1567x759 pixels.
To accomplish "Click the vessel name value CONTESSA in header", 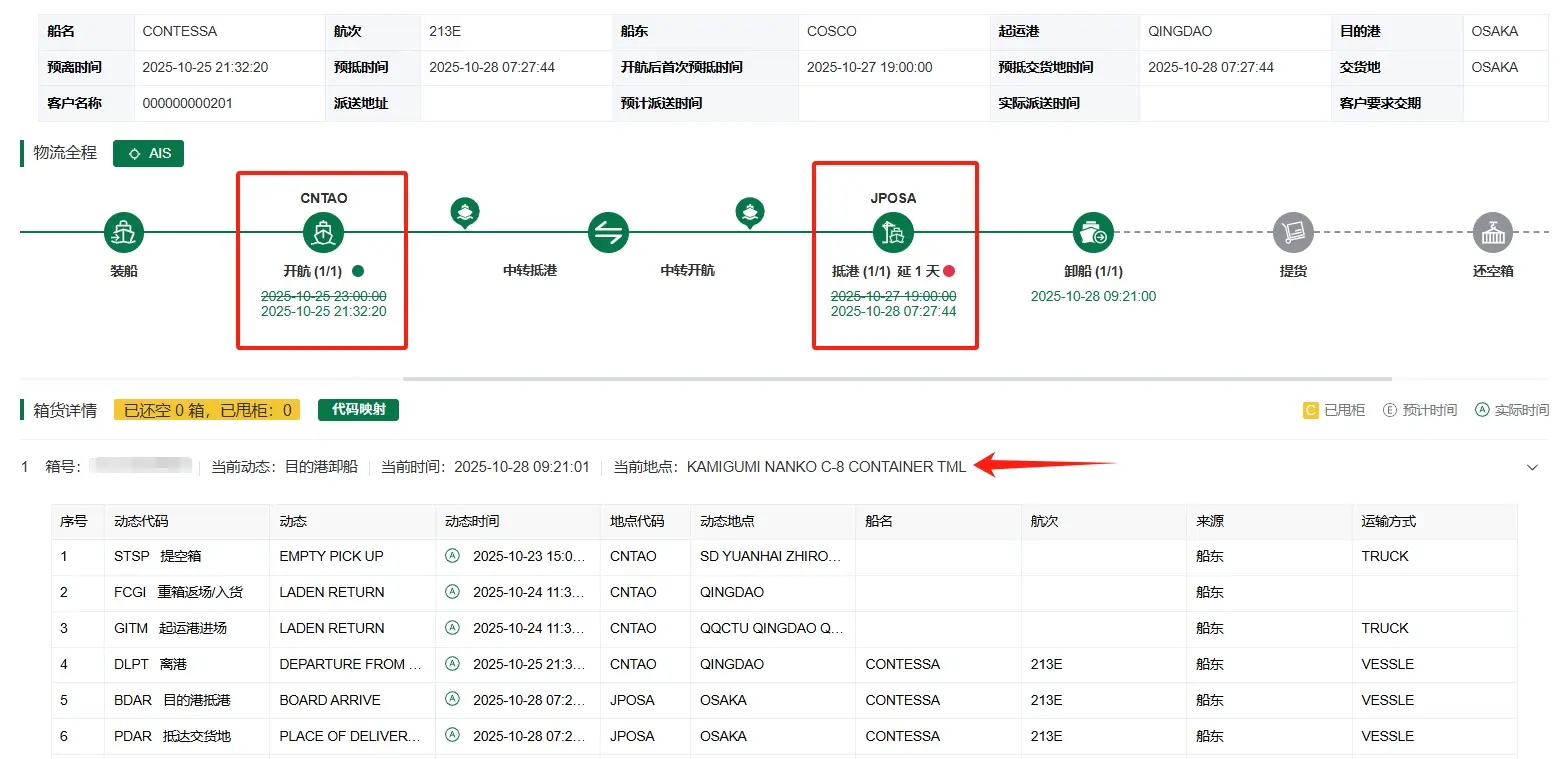I will click(180, 31).
